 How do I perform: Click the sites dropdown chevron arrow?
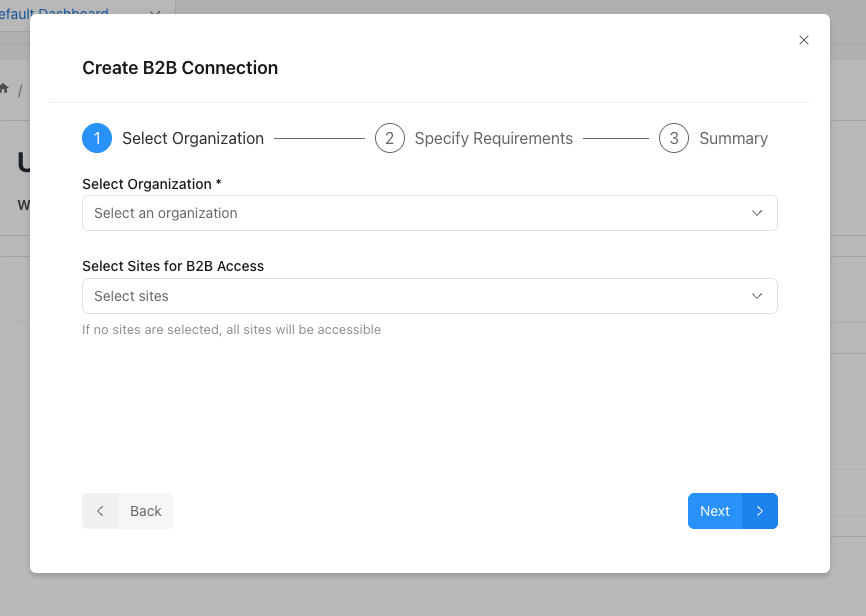(x=758, y=296)
